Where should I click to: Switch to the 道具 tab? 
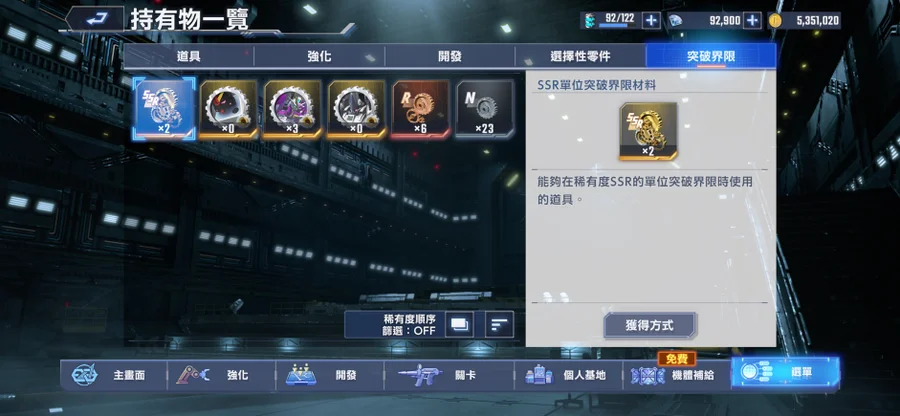click(189, 56)
